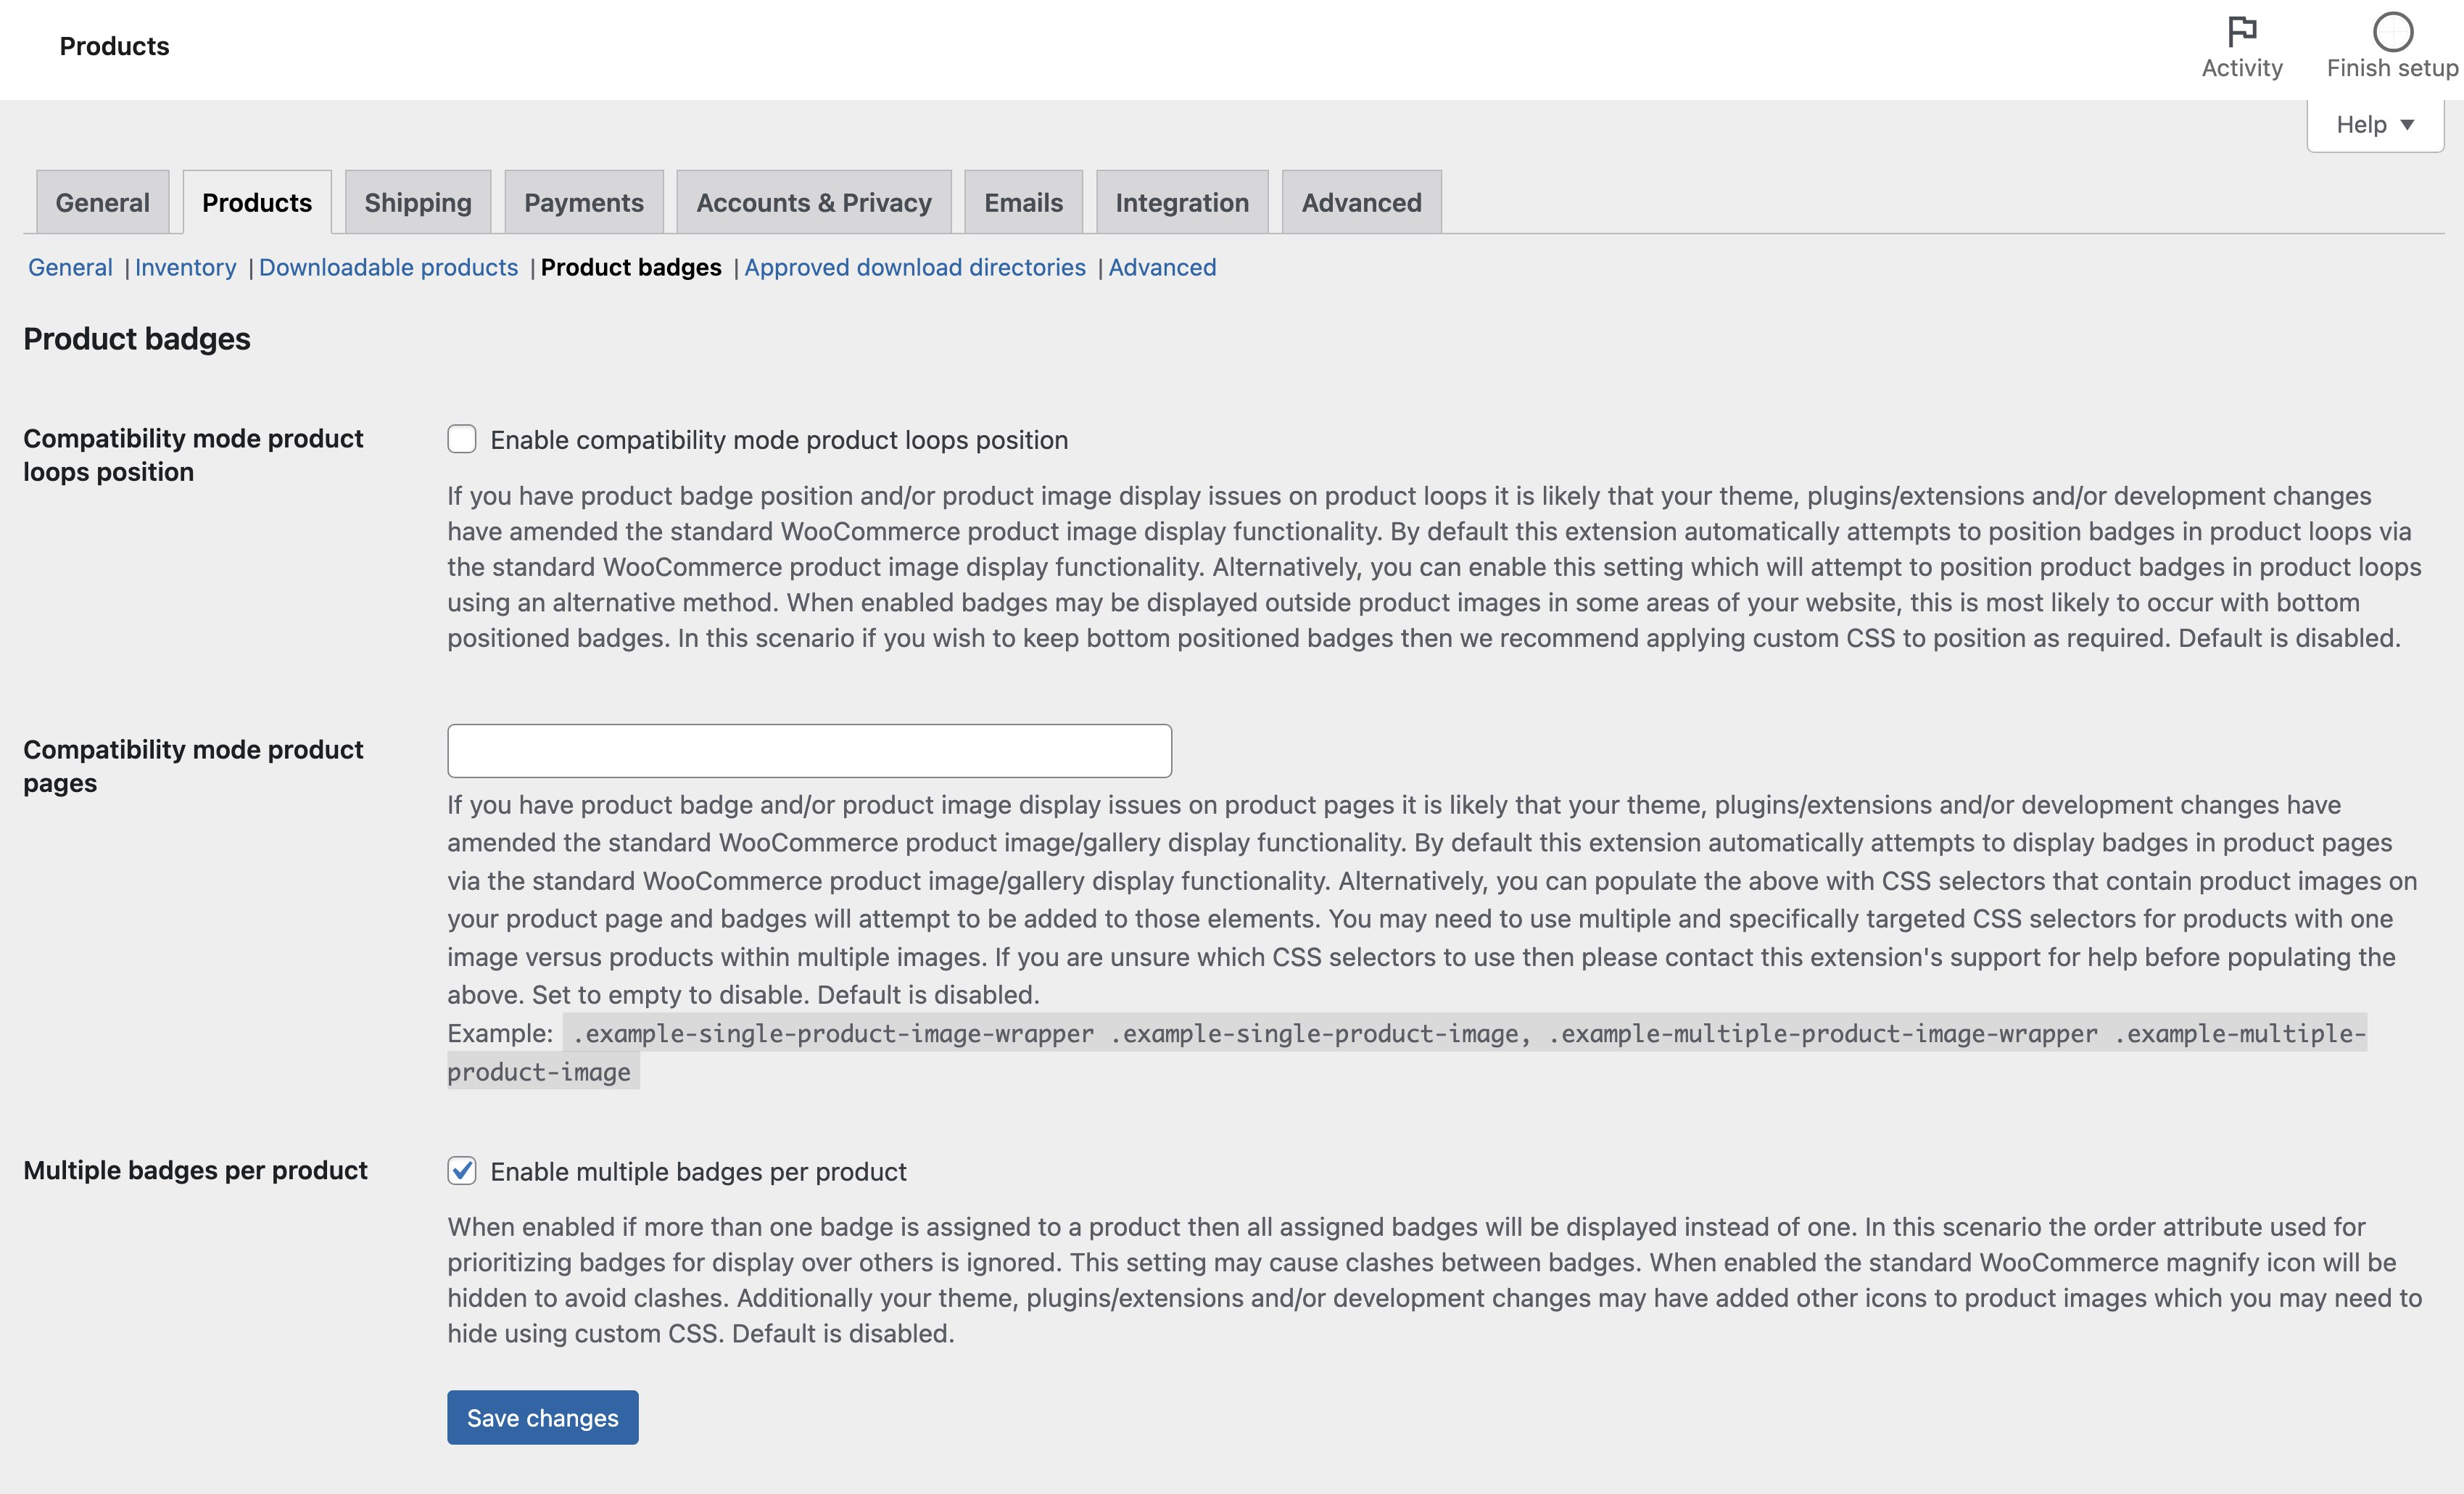Click the General sub-section link

(x=70, y=267)
